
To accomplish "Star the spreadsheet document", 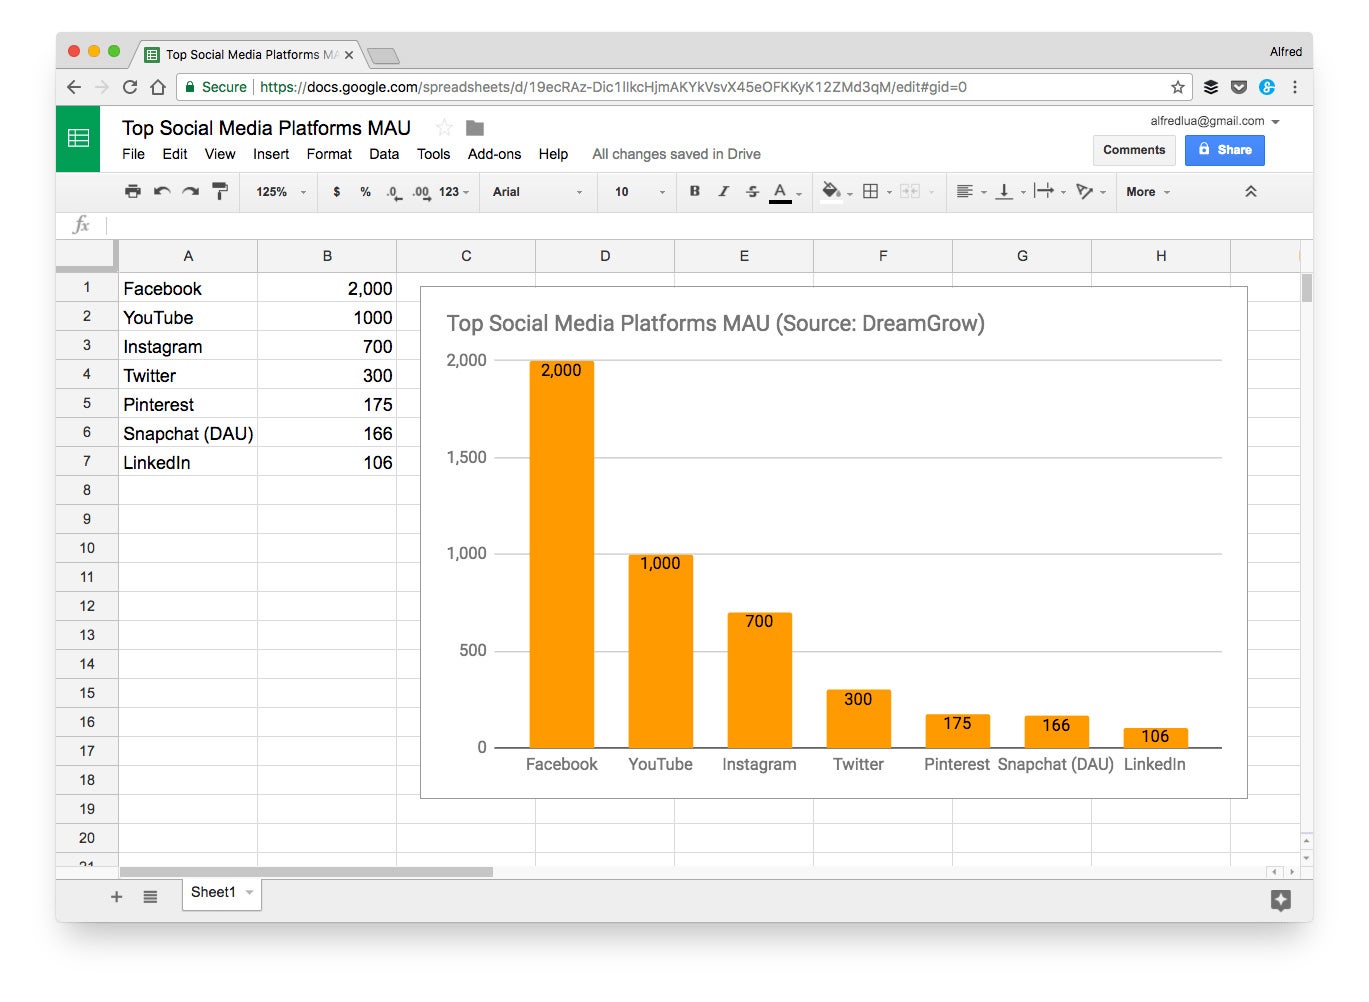I will pyautogui.click(x=444, y=127).
